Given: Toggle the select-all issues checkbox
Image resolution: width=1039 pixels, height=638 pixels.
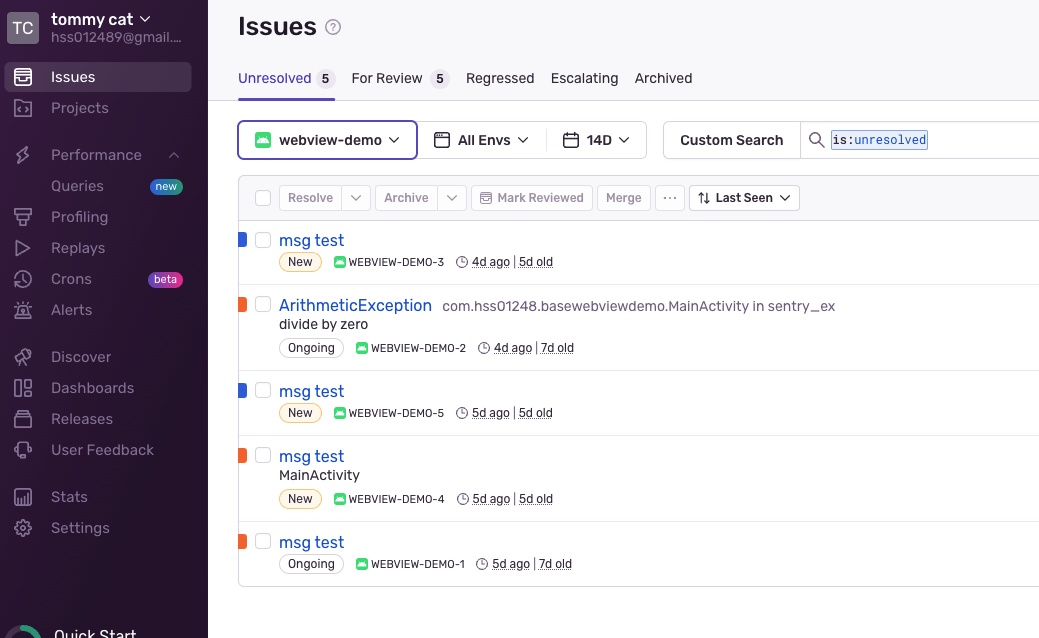Looking at the screenshot, I should pyautogui.click(x=263, y=198).
